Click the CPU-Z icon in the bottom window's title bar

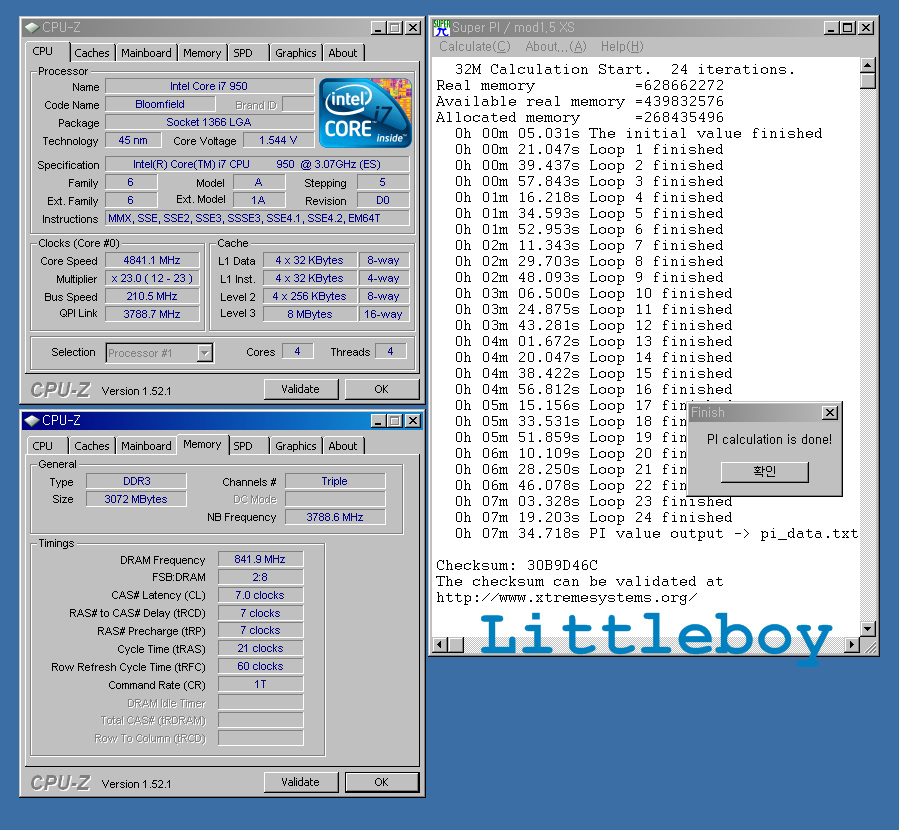32,421
